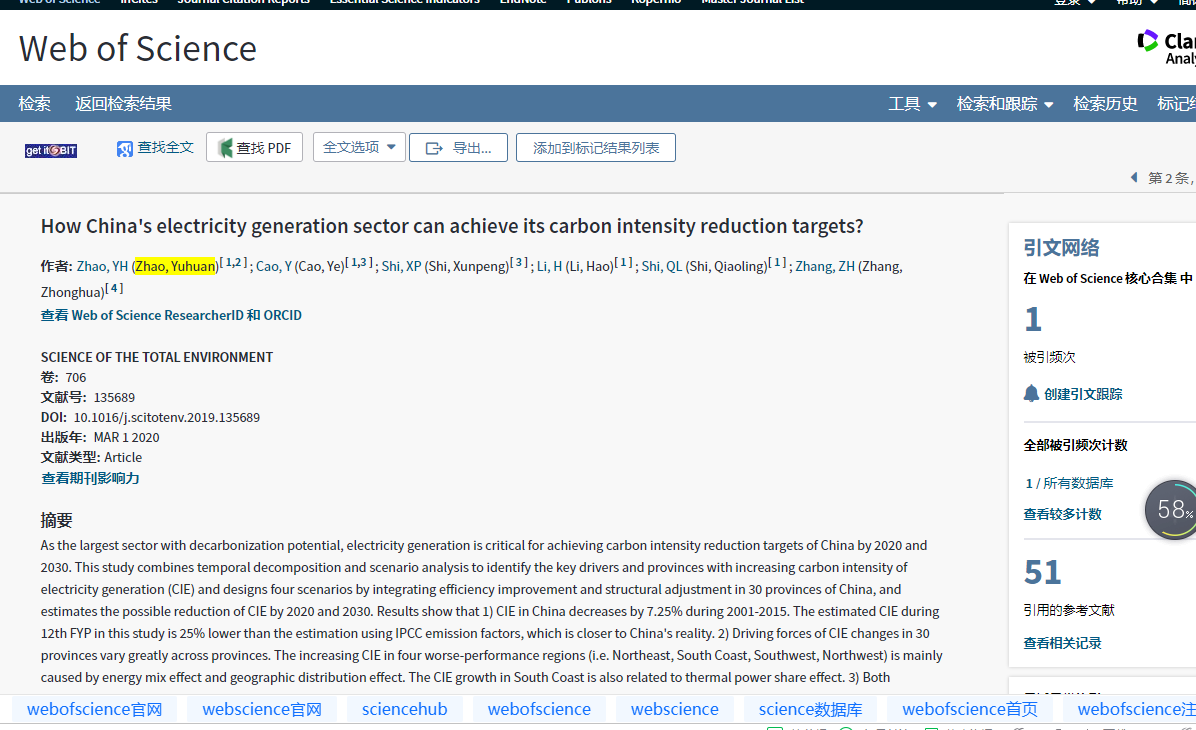Viewport: 1196px width, 730px height.
Task: Open author Zhao, YH link
Action: coord(102,266)
